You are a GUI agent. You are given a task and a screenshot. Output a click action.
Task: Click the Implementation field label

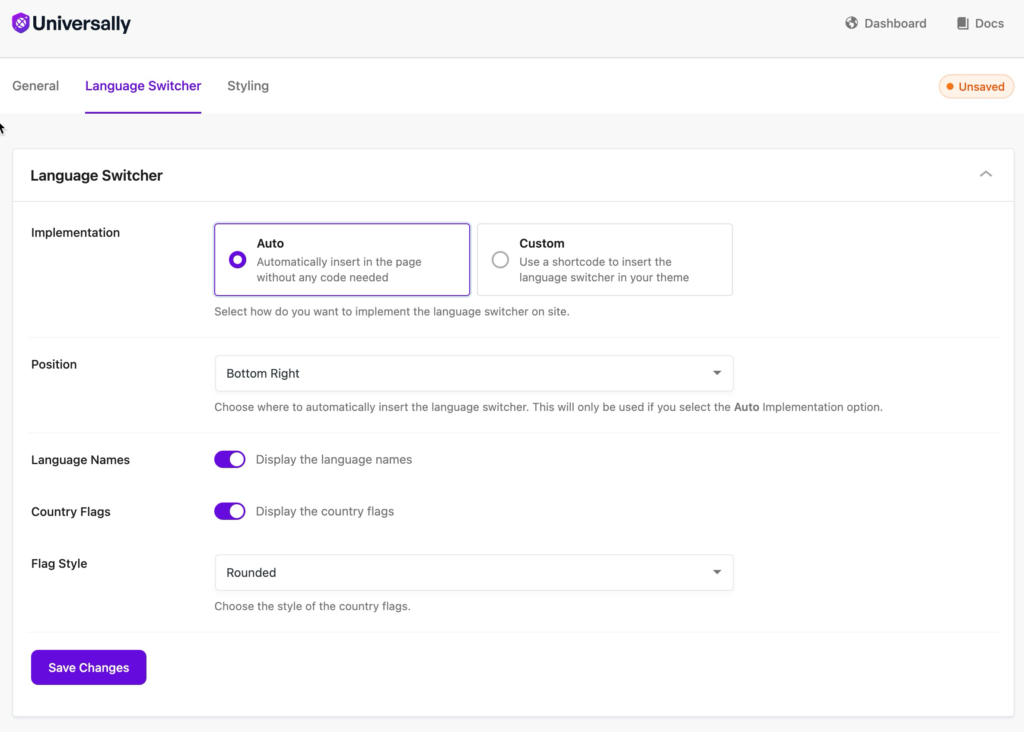(75, 233)
